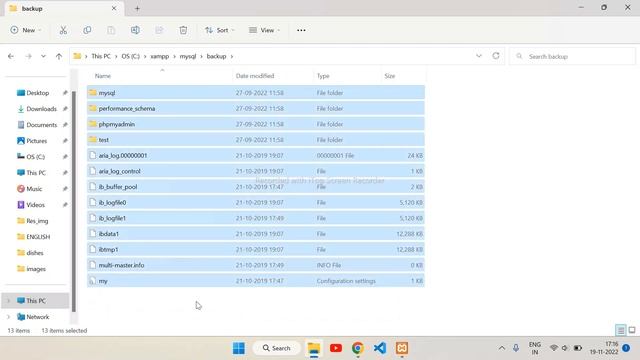The width and height of the screenshot is (640, 360).
Task: Click mysql in the breadcrumb path
Action: [188, 56]
